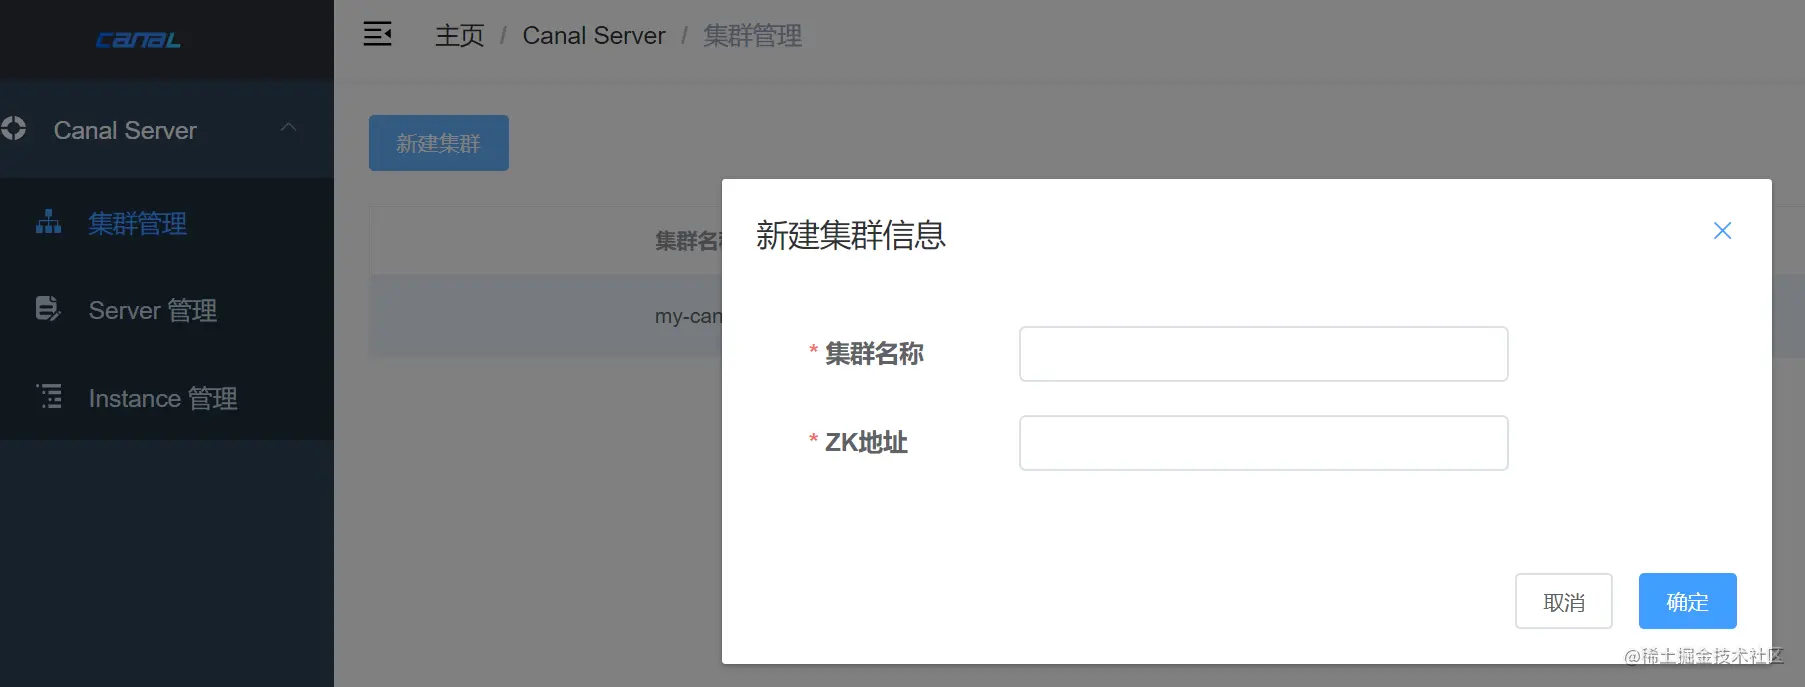This screenshot has width=1805, height=687.
Task: Click the 新建集群 button
Action: point(439,143)
